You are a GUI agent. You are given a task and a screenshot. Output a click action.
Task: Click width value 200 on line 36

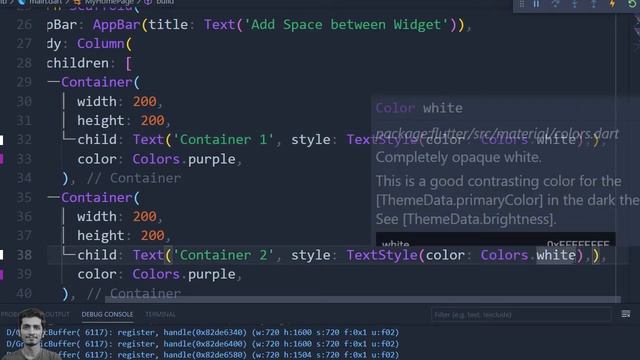point(144,216)
